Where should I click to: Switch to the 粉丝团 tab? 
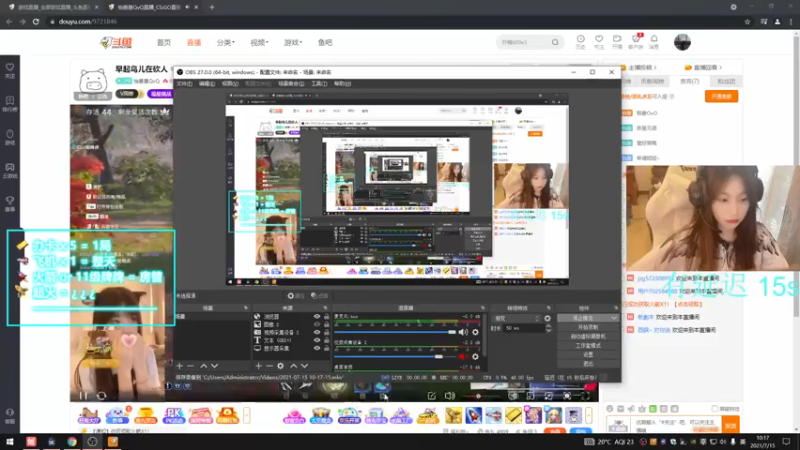tap(726, 81)
